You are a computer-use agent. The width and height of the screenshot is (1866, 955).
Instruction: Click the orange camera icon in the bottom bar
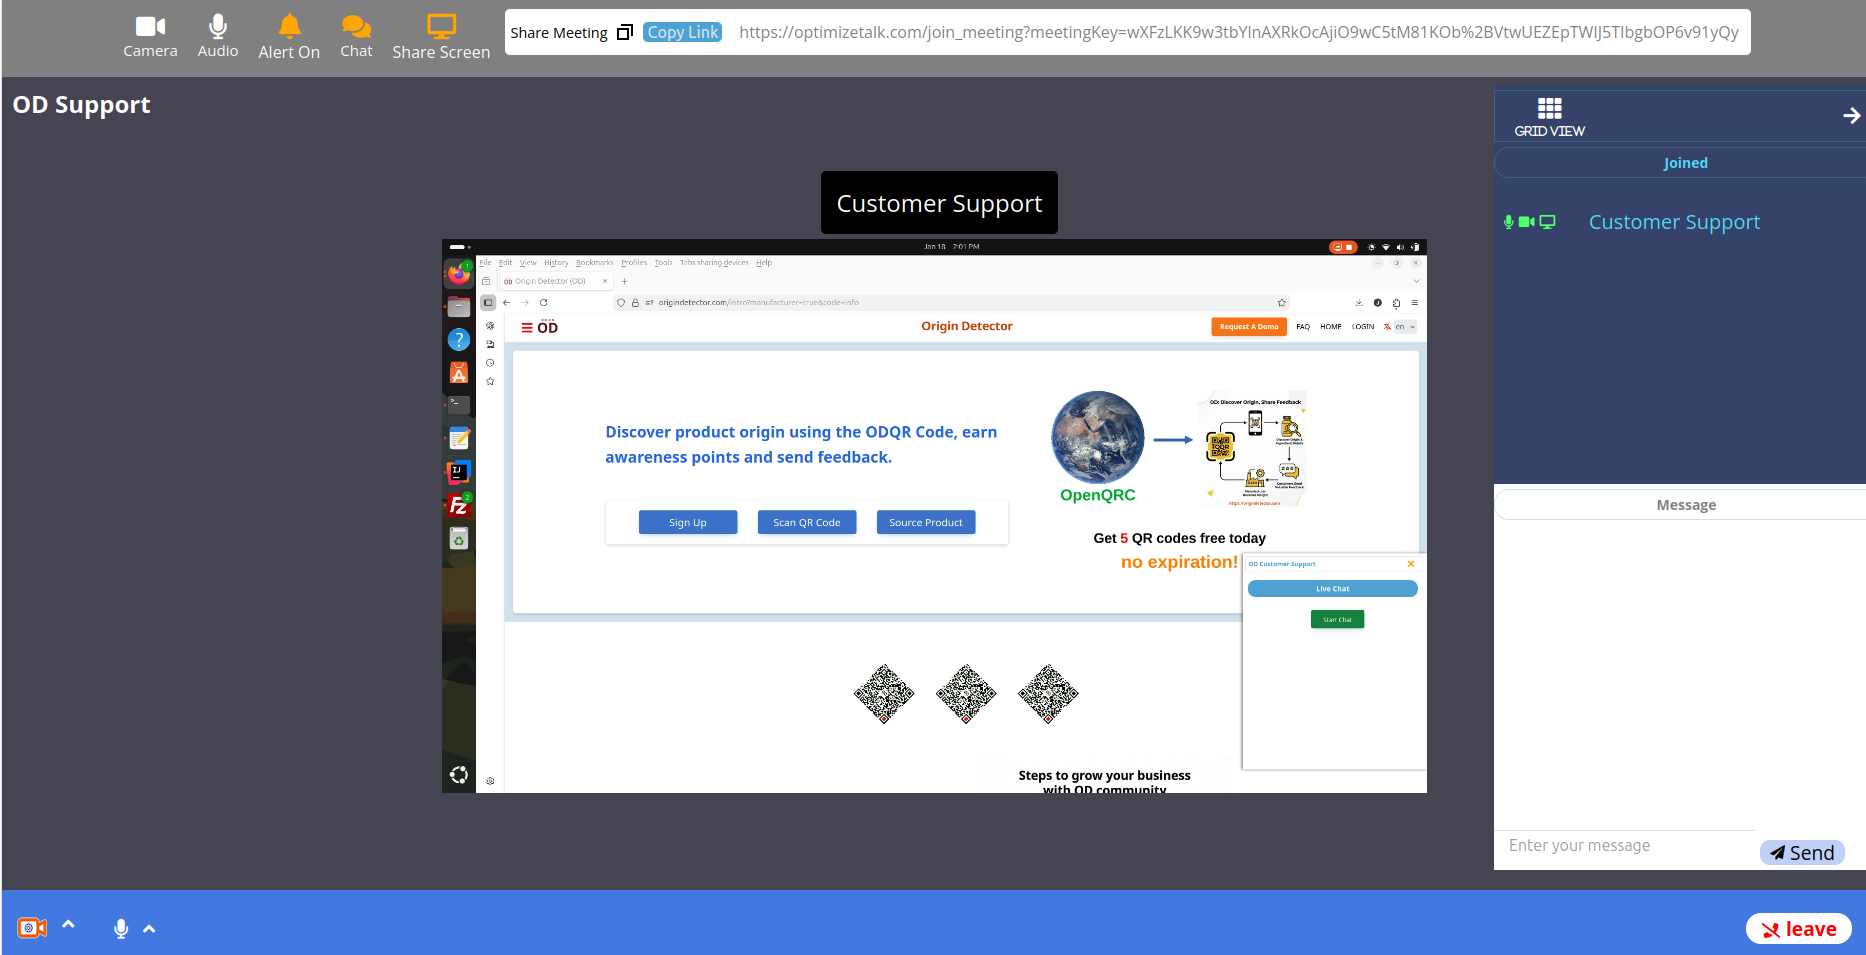pyautogui.click(x=31, y=927)
